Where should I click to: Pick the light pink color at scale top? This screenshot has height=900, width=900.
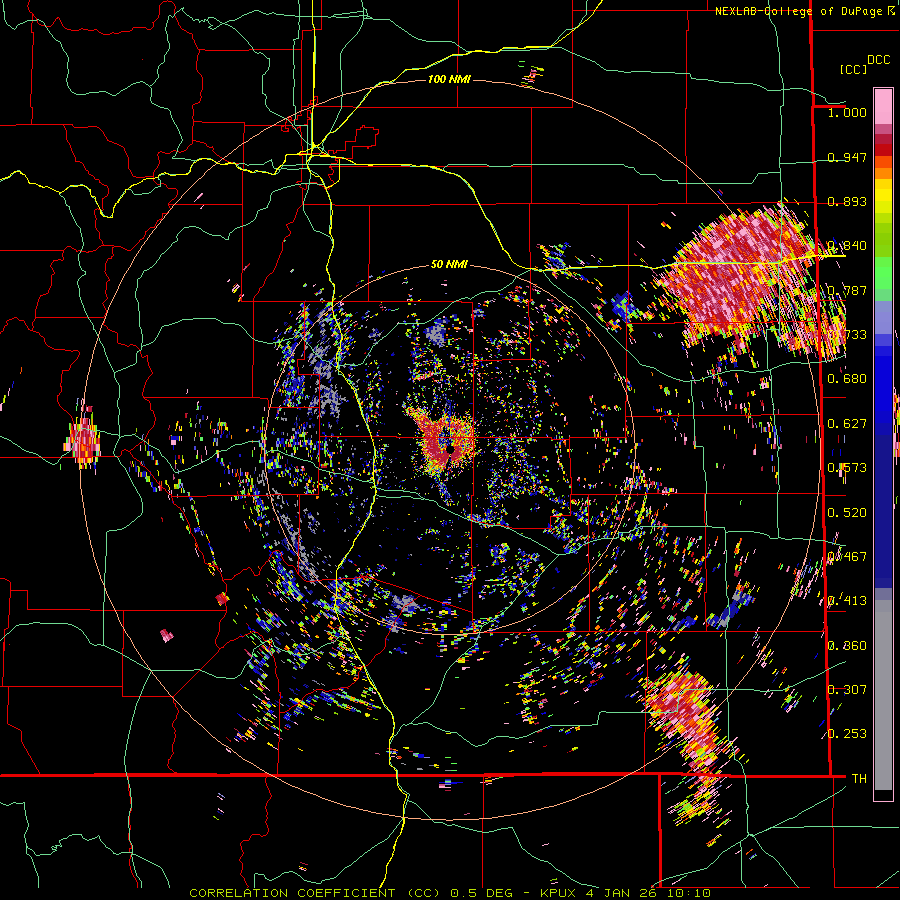point(883,106)
